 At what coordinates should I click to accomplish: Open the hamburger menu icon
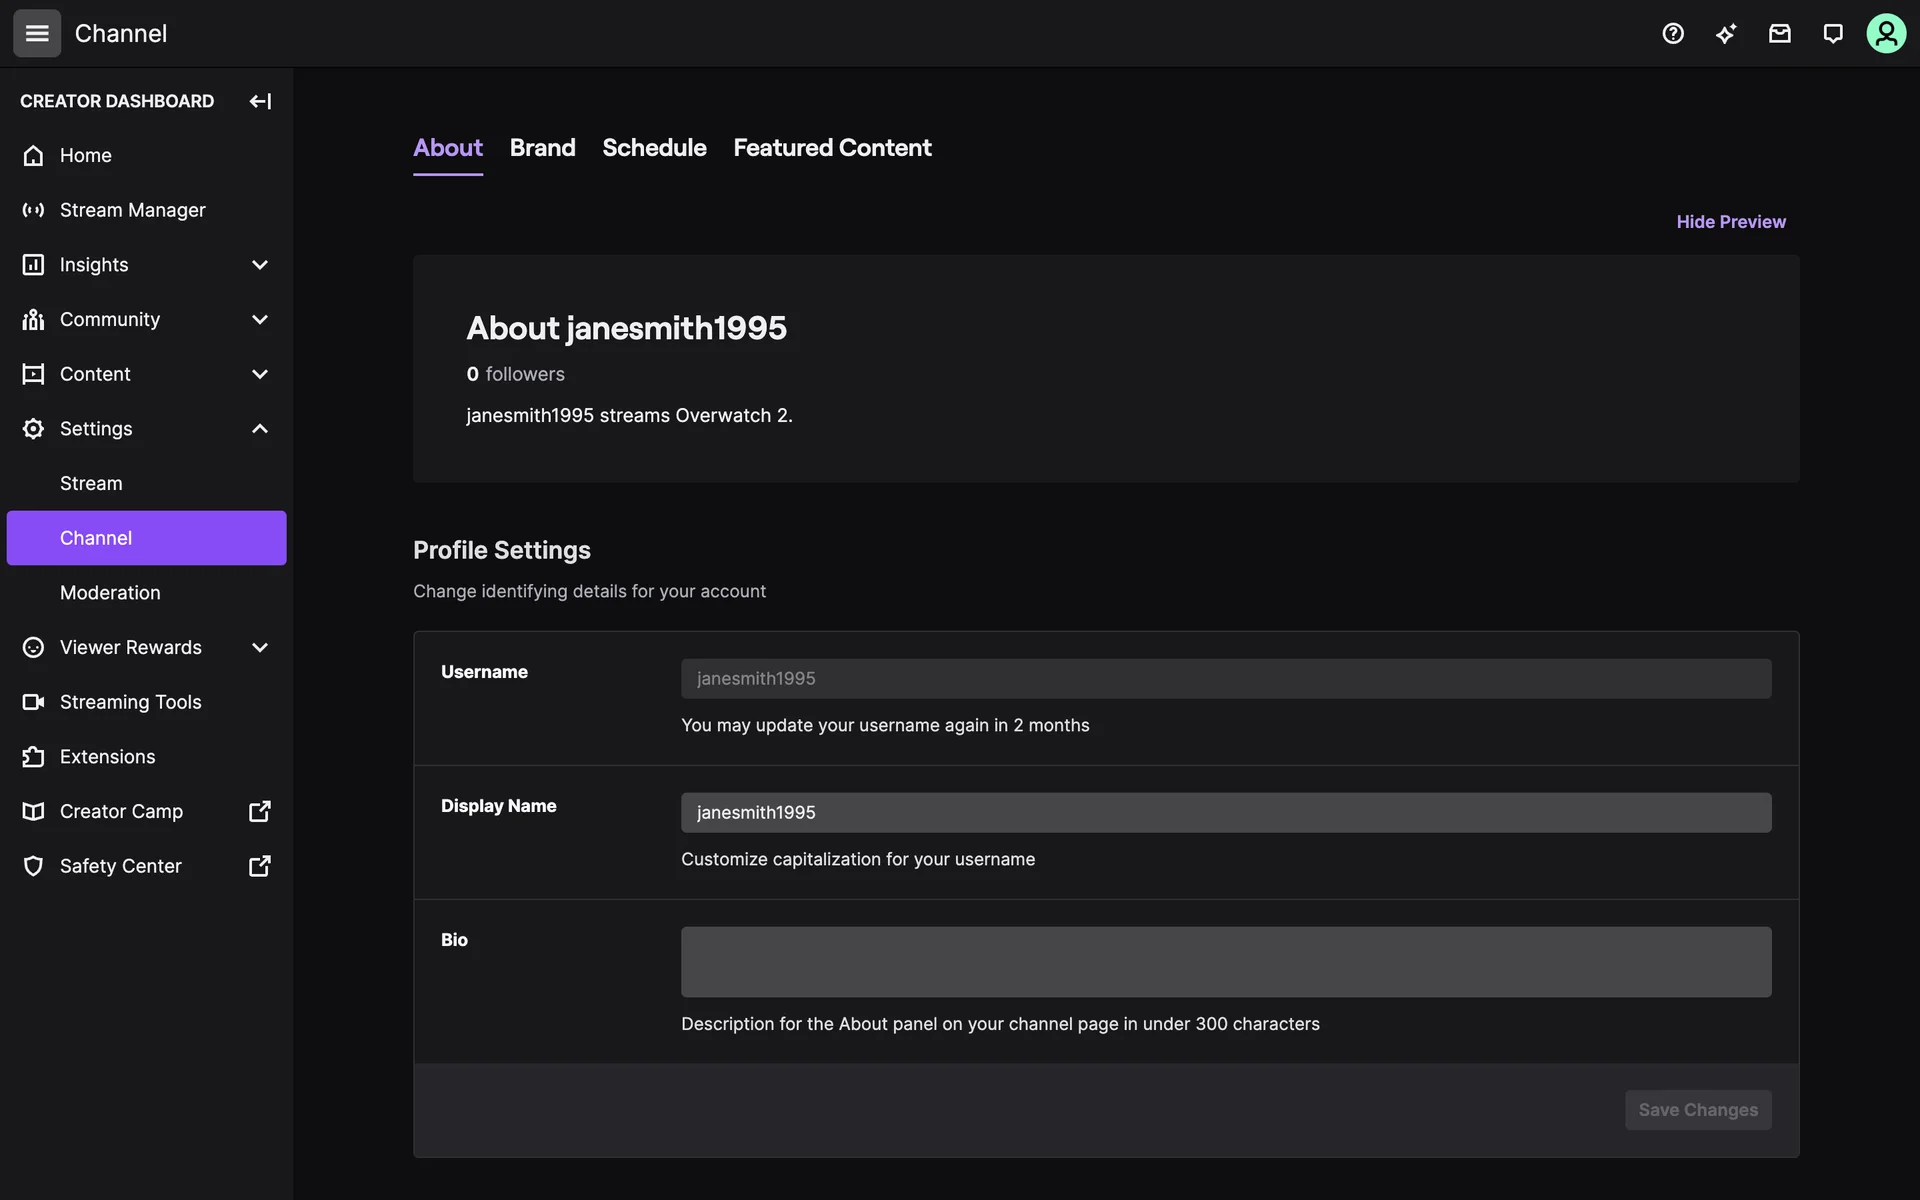pyautogui.click(x=37, y=33)
